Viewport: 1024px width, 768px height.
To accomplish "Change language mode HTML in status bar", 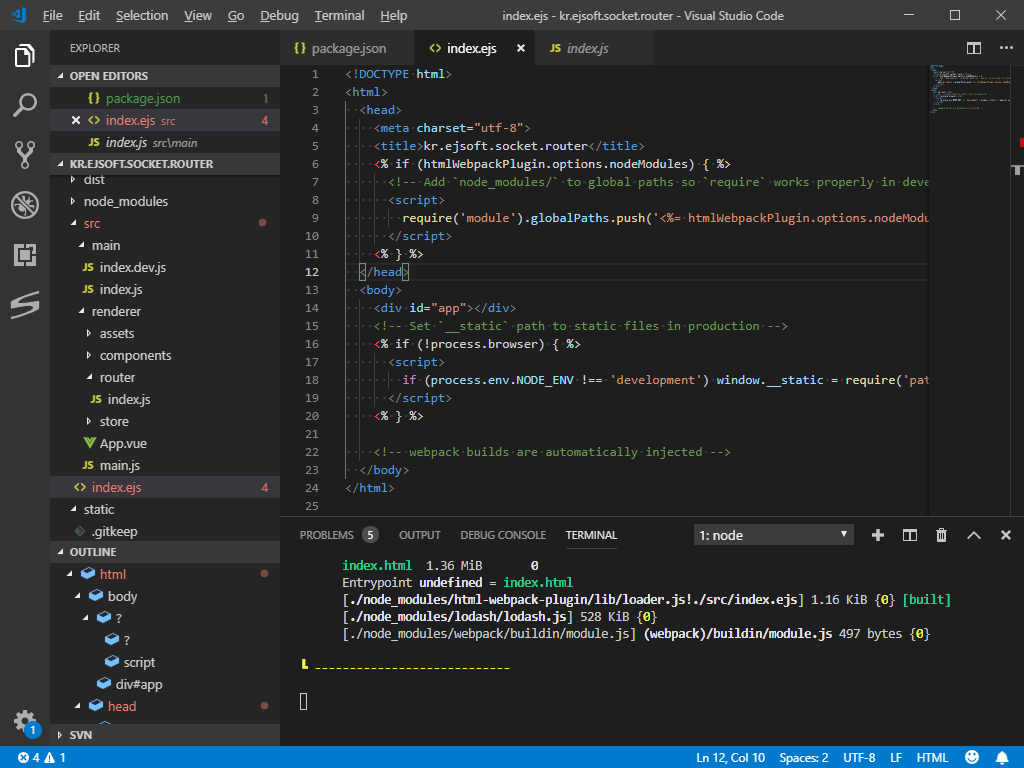I will [932, 758].
